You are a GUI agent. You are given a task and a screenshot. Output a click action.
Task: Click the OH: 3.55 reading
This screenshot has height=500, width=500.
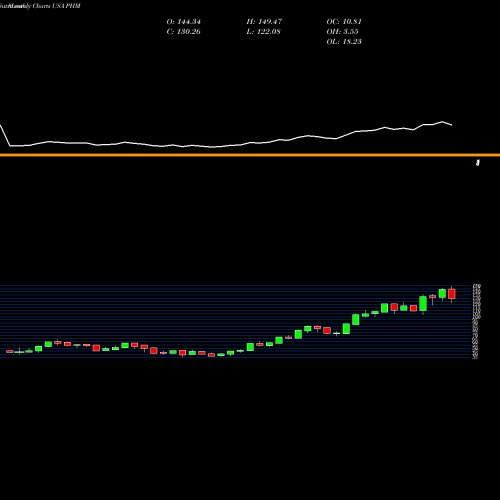coord(342,32)
